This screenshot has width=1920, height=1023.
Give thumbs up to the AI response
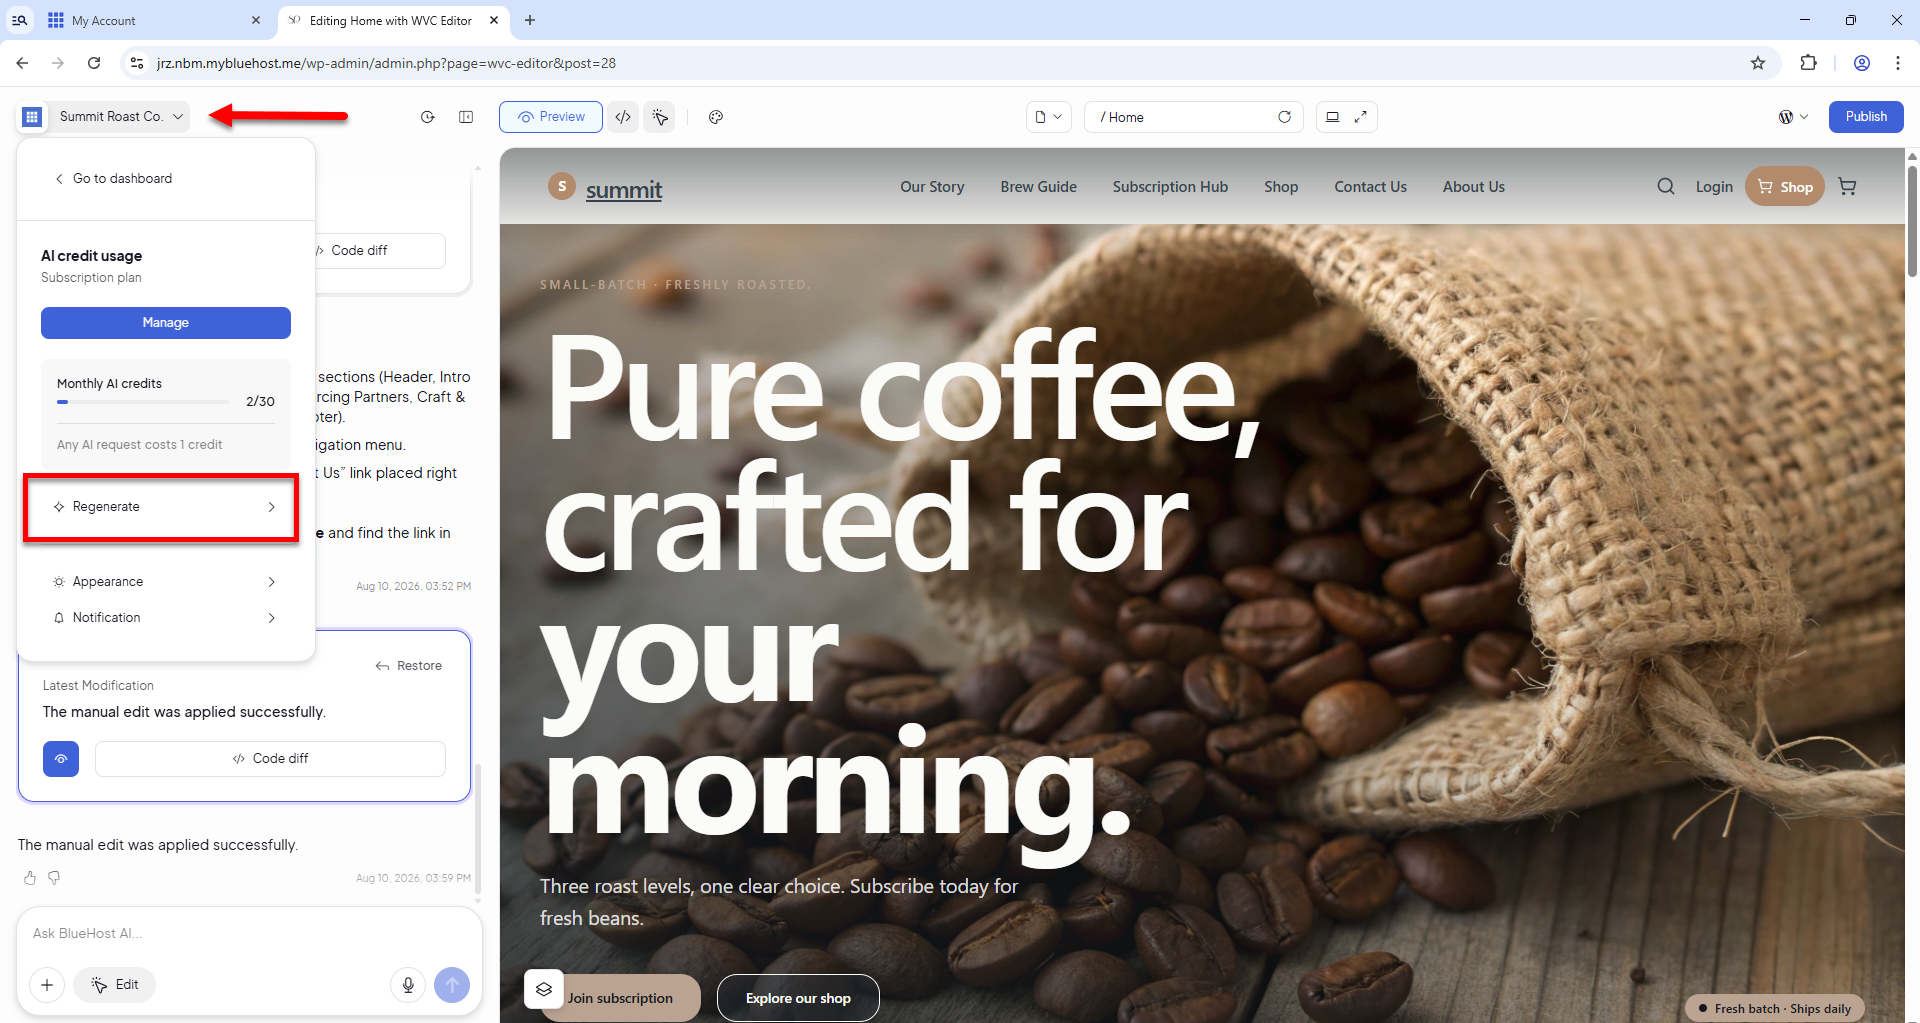pyautogui.click(x=30, y=878)
